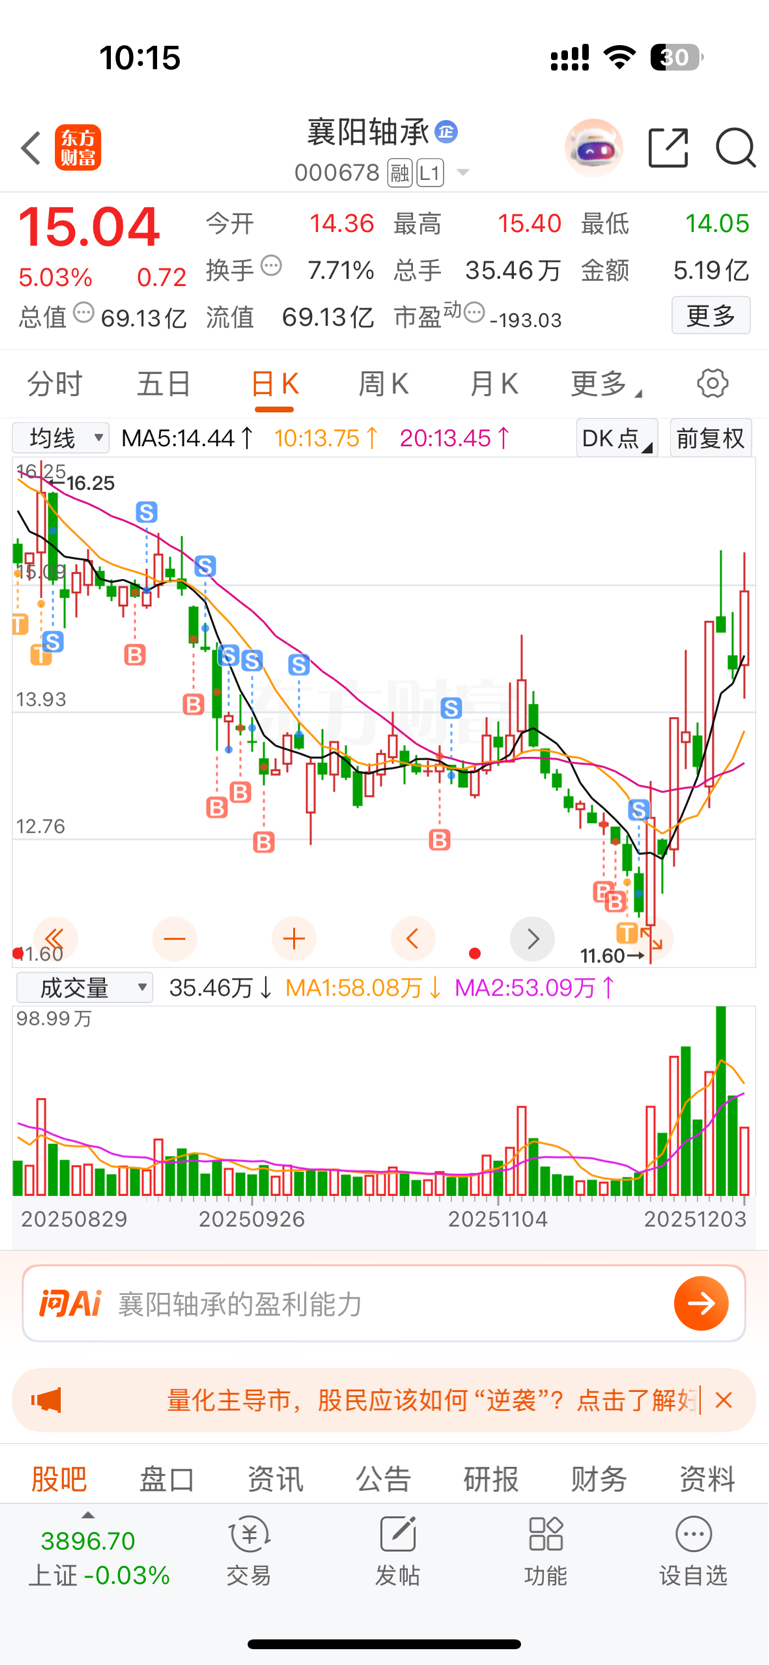Switch to the 五日 chart tab
769x1665 pixels.
pos(164,384)
